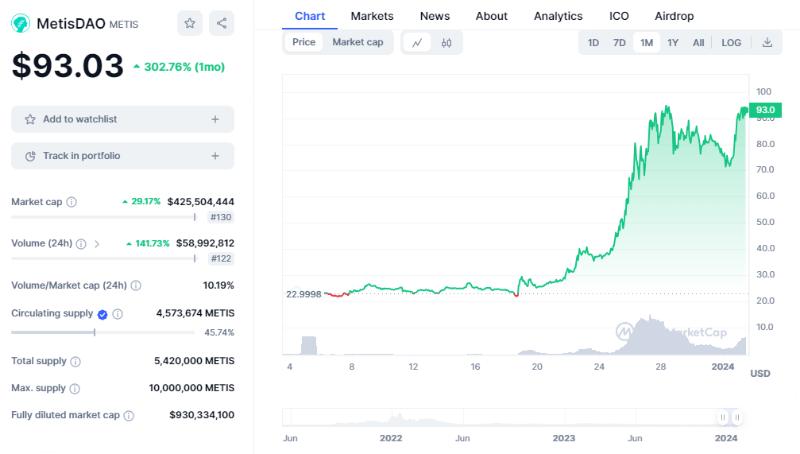Click Market cap info icon
The height and width of the screenshot is (454, 800).
click(71, 202)
